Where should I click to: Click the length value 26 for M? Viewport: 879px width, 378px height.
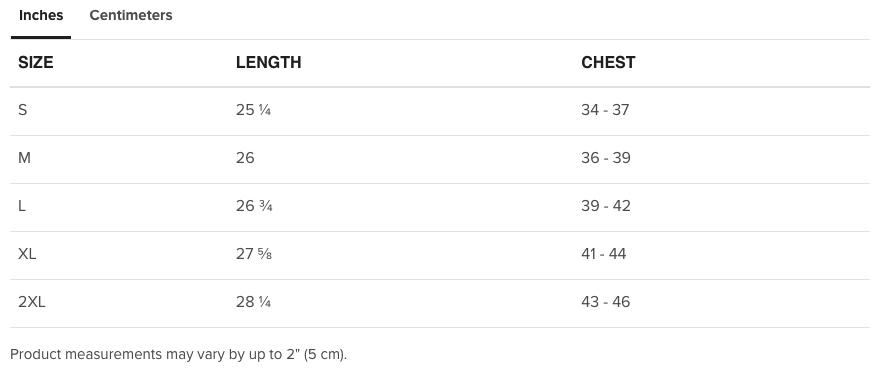[245, 158]
